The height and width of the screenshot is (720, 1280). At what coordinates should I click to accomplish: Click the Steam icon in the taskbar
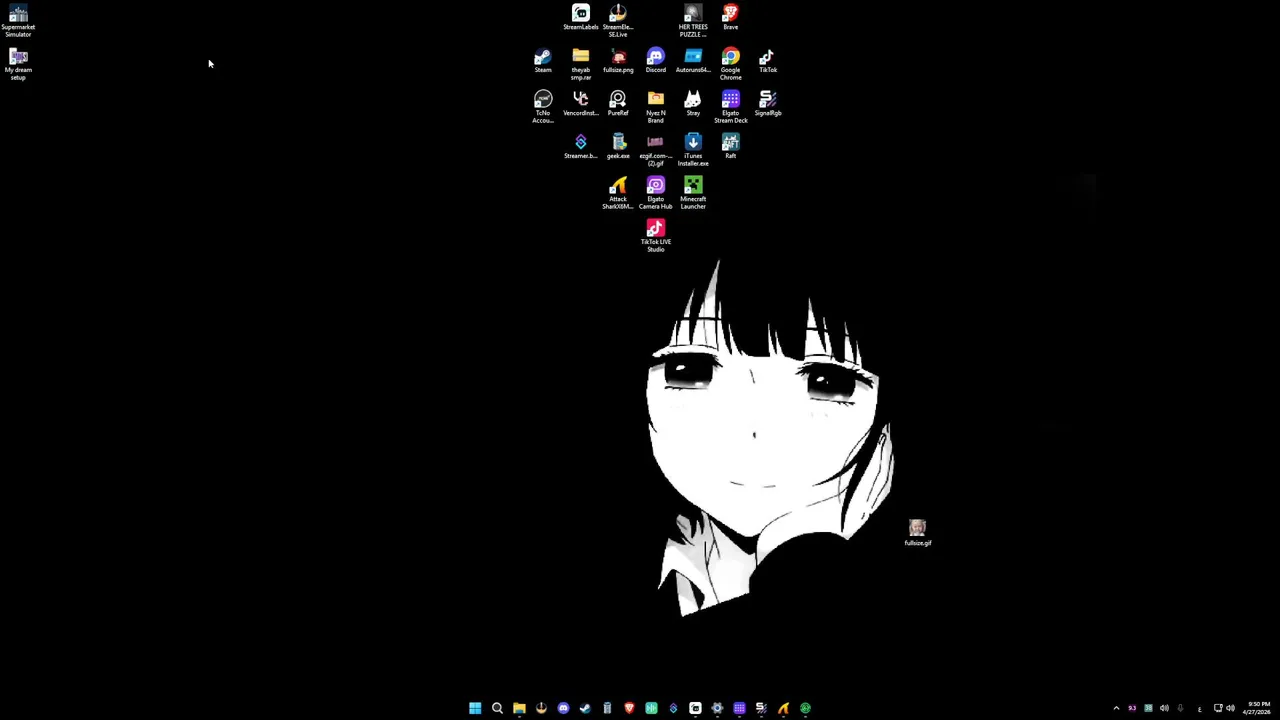coord(585,708)
